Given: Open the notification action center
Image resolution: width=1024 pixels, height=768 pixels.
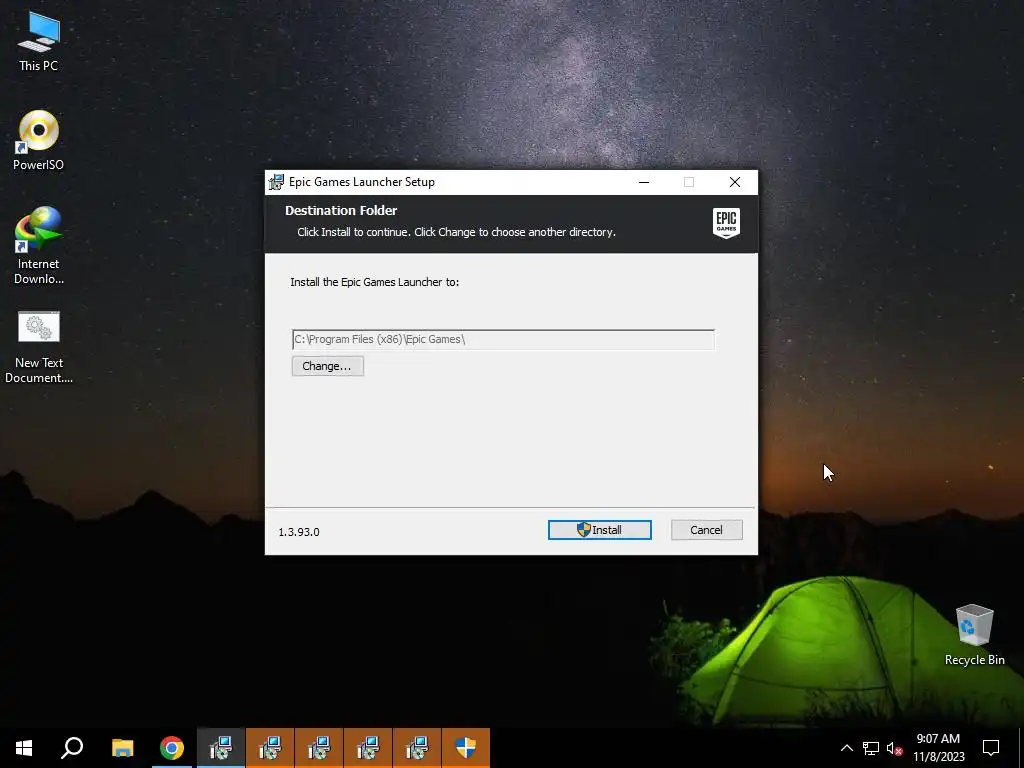Looking at the screenshot, I should (991, 748).
